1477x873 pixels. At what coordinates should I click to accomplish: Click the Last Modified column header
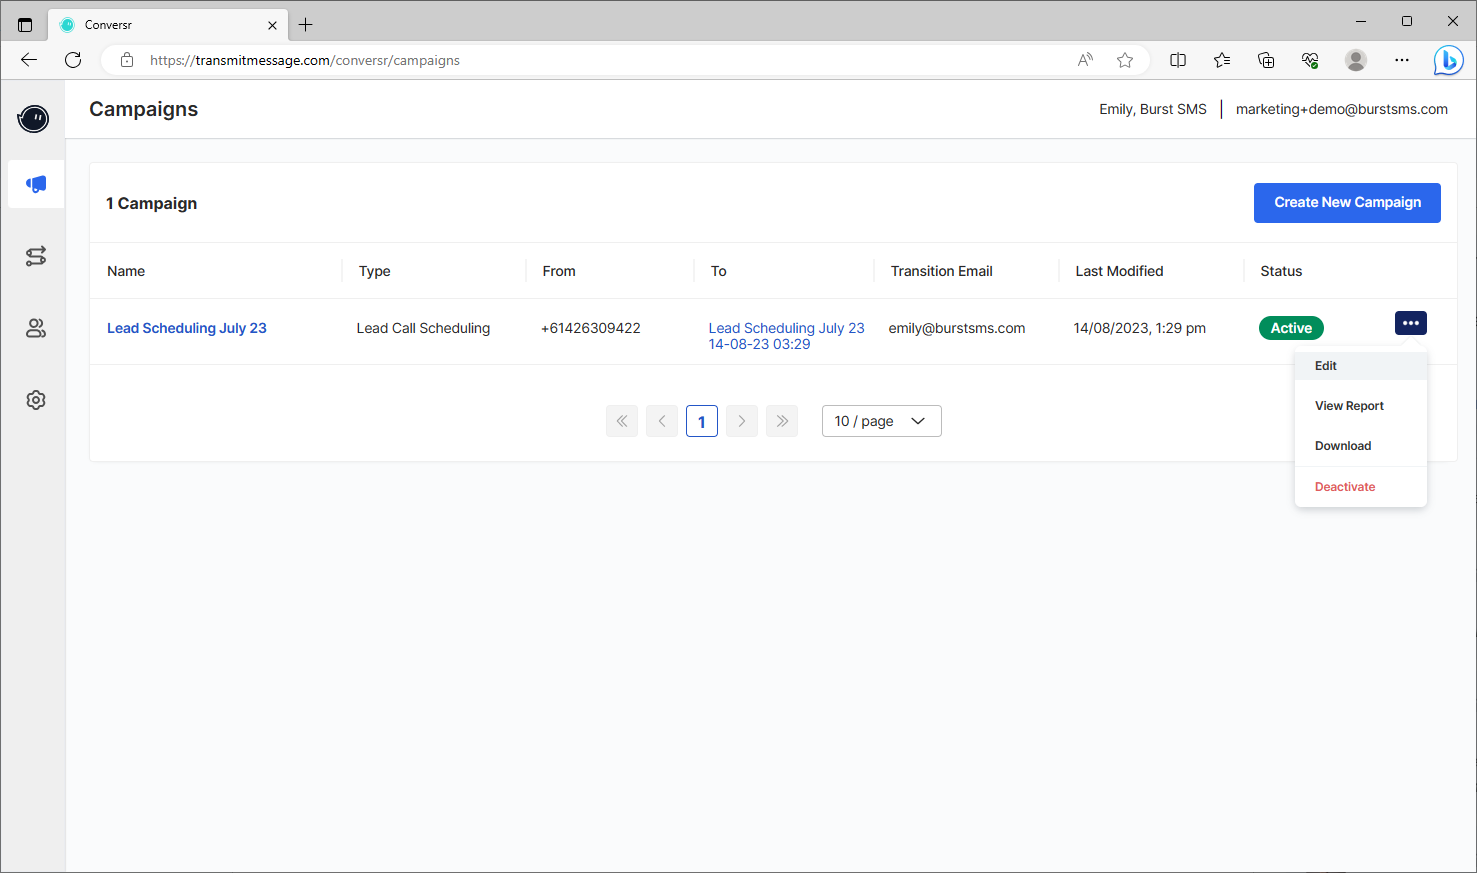1119,271
